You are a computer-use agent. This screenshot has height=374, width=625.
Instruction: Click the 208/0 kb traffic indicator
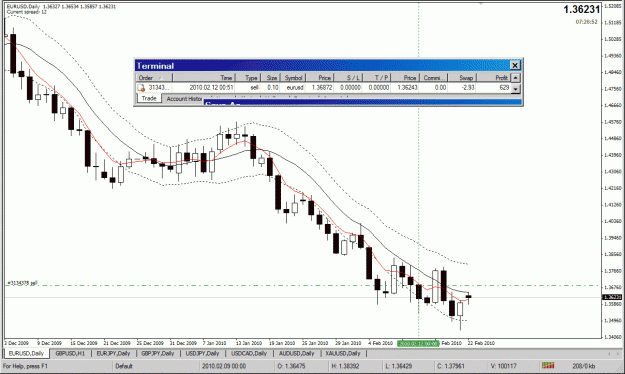tap(584, 366)
